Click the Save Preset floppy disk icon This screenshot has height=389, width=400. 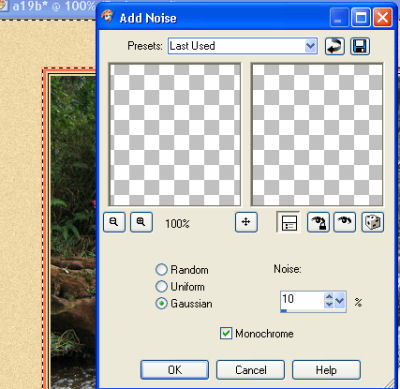[360, 46]
